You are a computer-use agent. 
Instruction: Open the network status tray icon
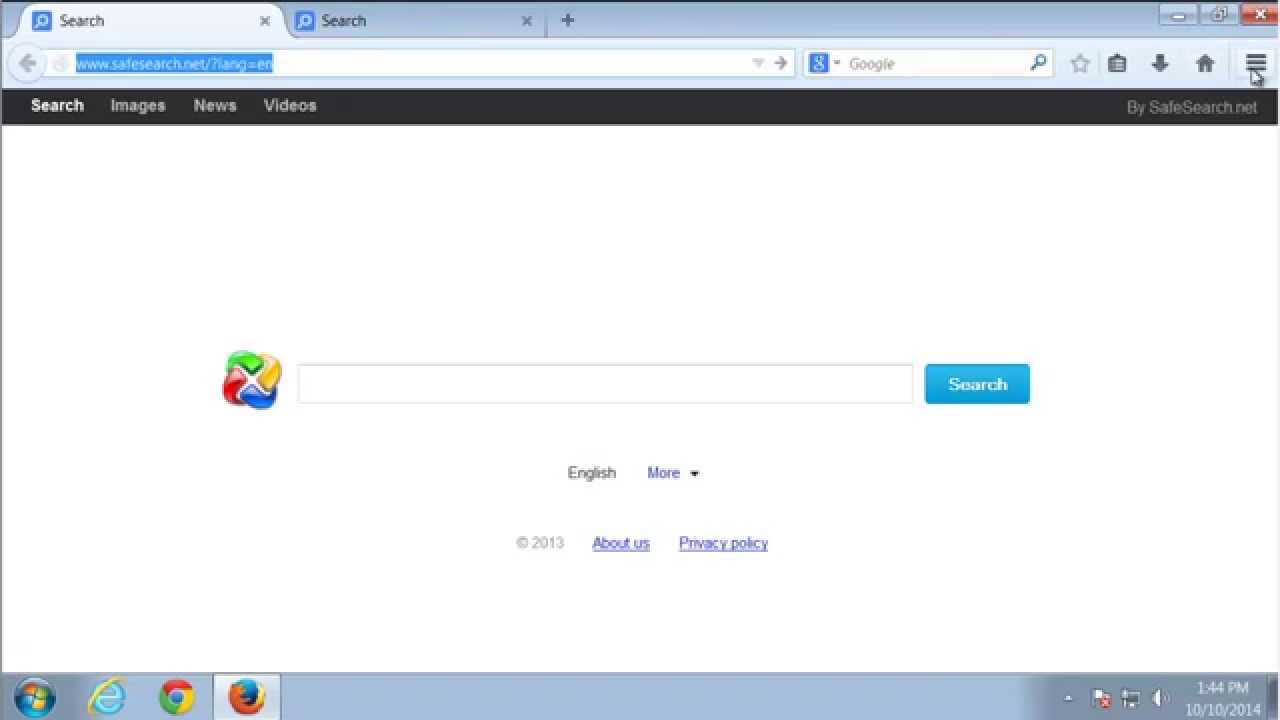pos(1131,698)
